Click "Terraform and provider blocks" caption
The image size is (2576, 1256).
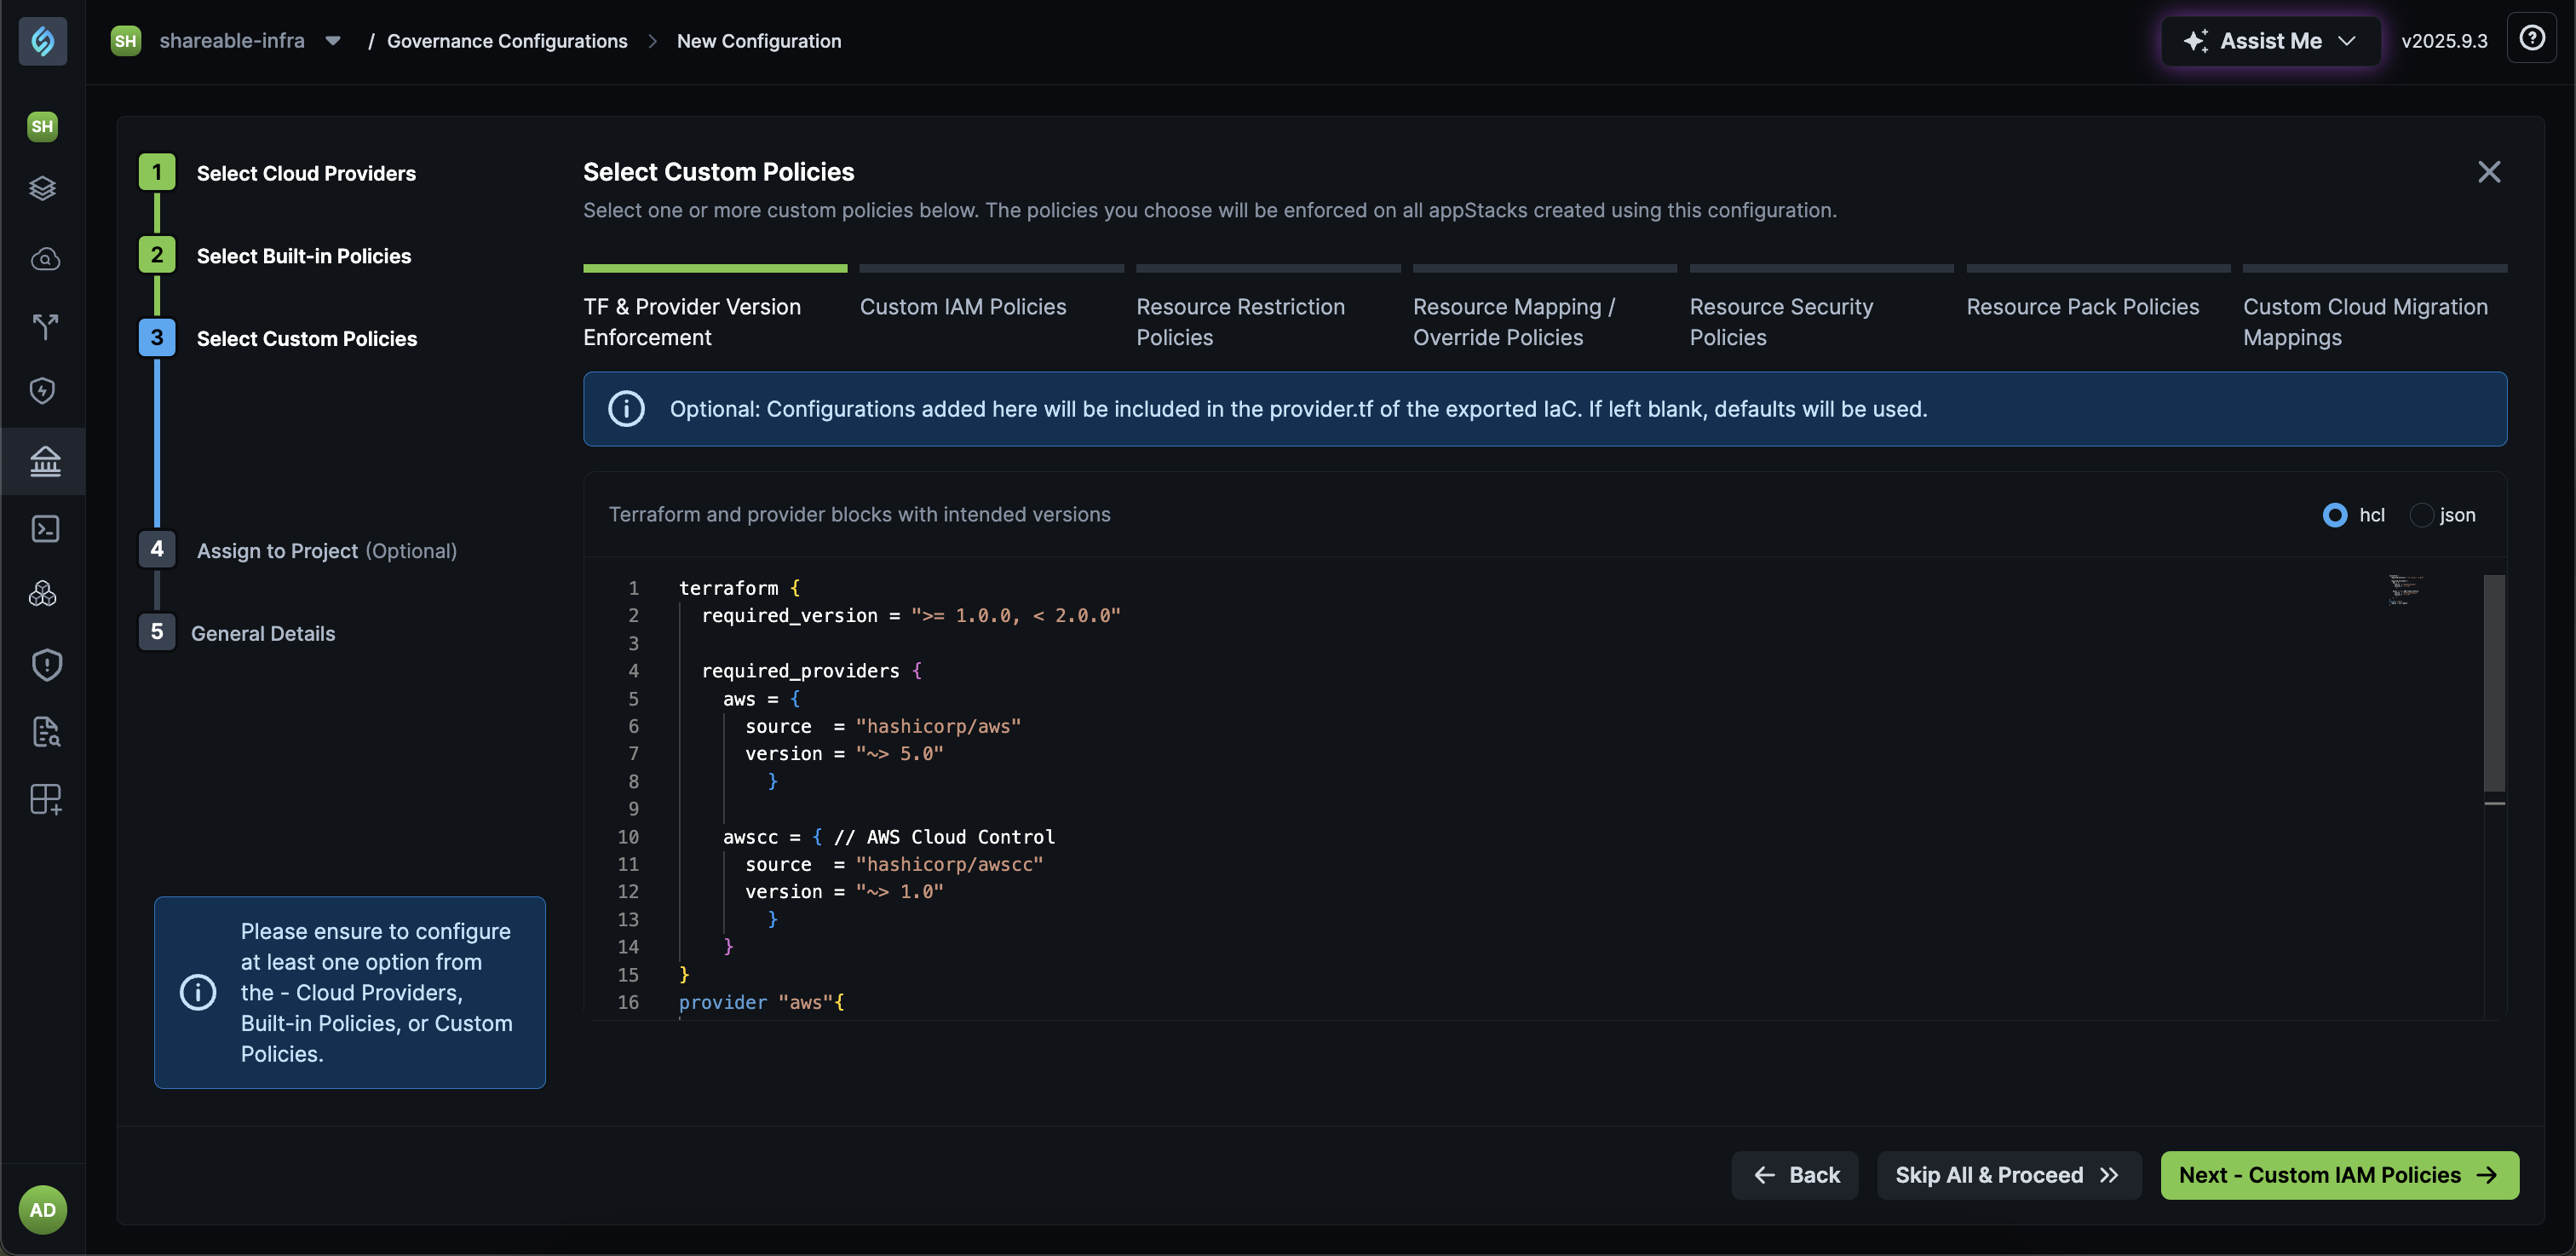(x=859, y=515)
